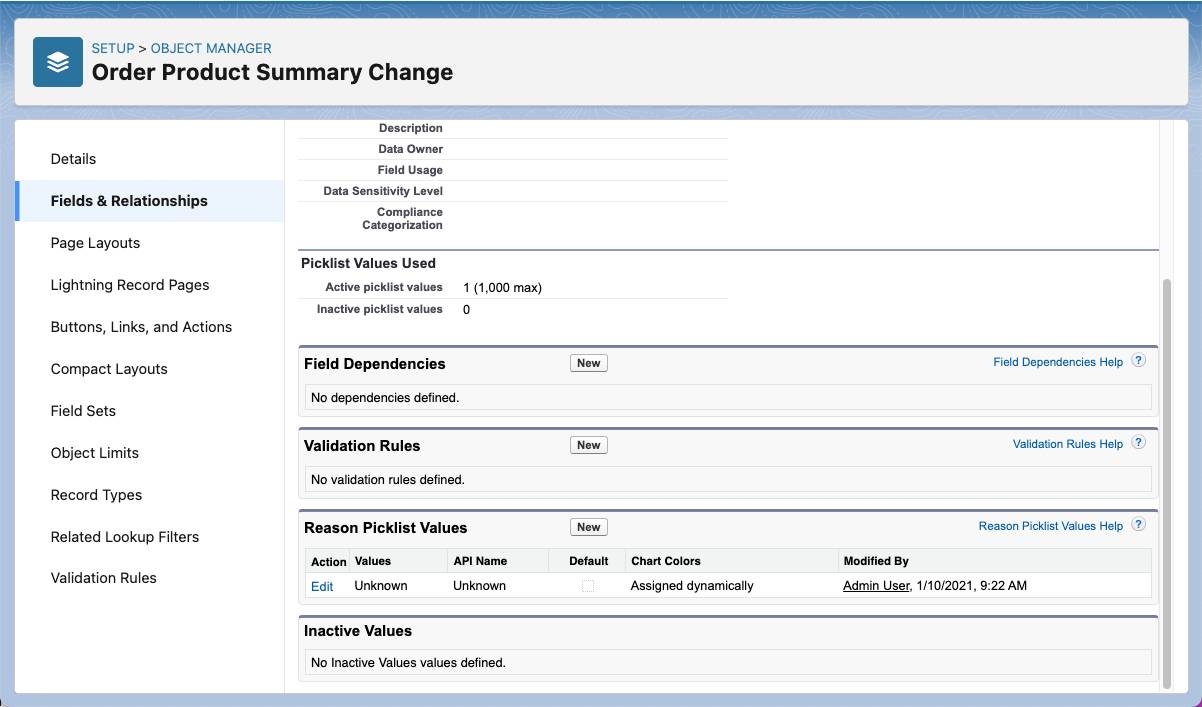Switch to the Page Layouts section

click(x=95, y=242)
